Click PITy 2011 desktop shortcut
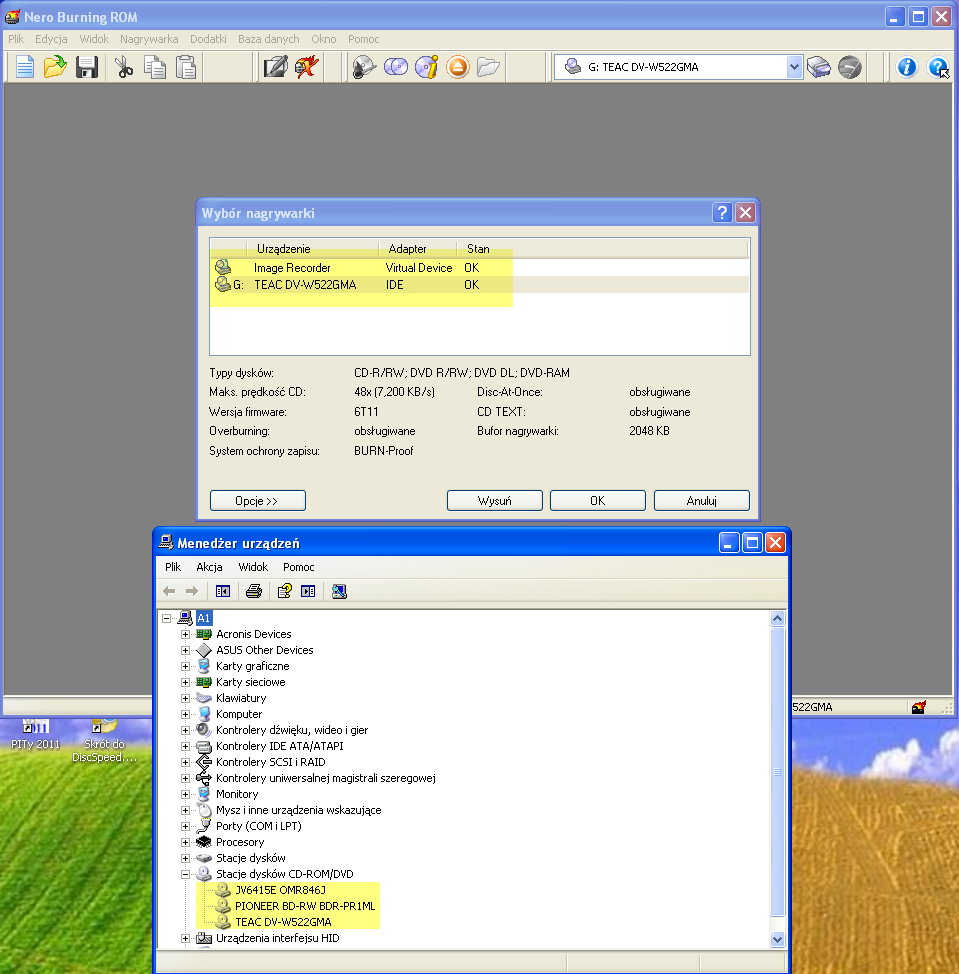The image size is (959, 974). click(x=35, y=735)
